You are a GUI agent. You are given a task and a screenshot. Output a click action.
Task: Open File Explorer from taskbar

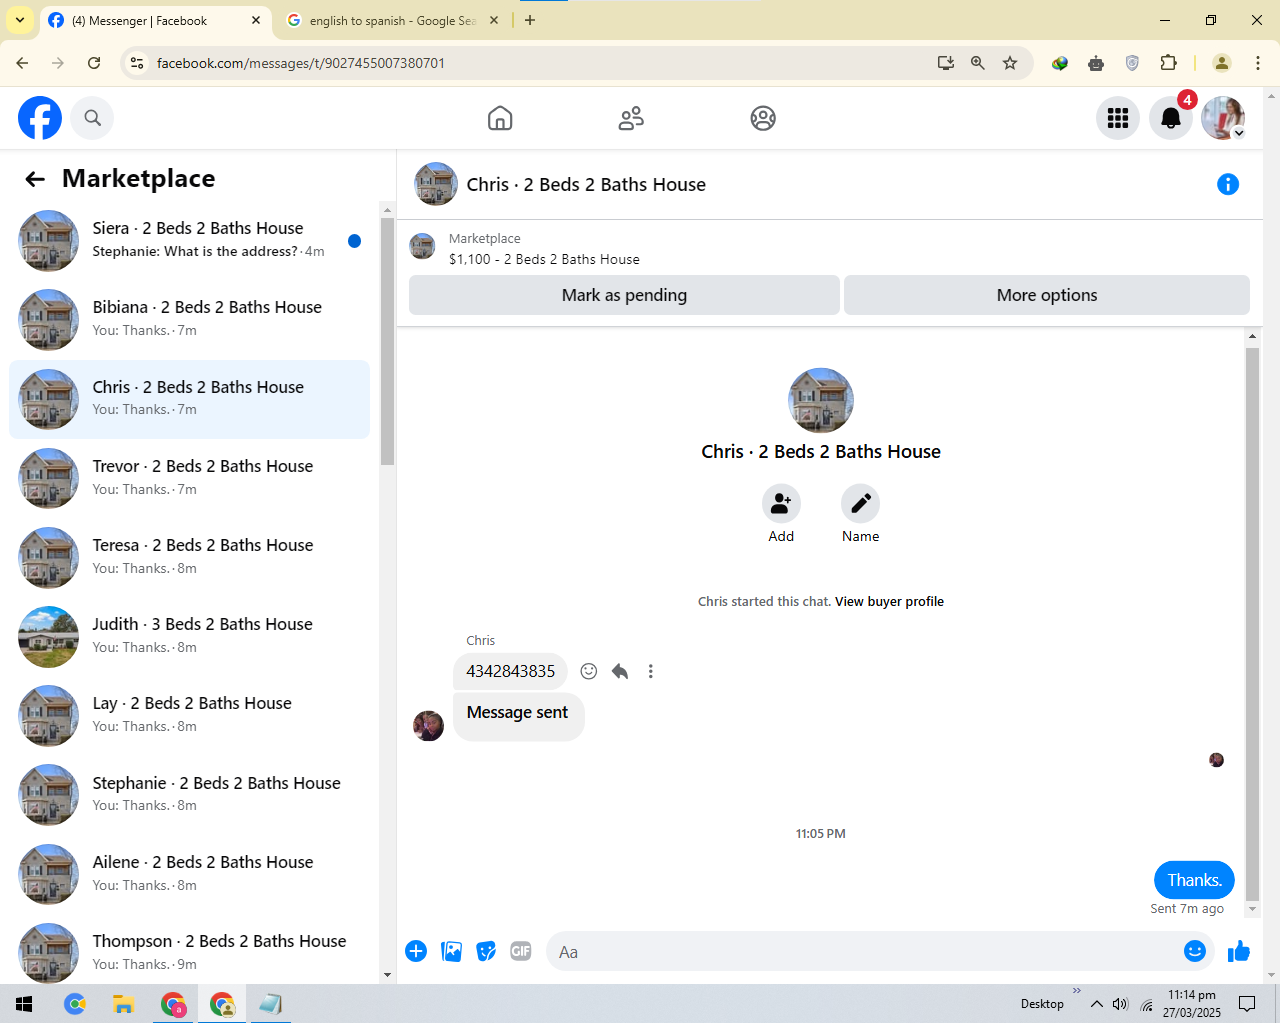coord(123,1004)
